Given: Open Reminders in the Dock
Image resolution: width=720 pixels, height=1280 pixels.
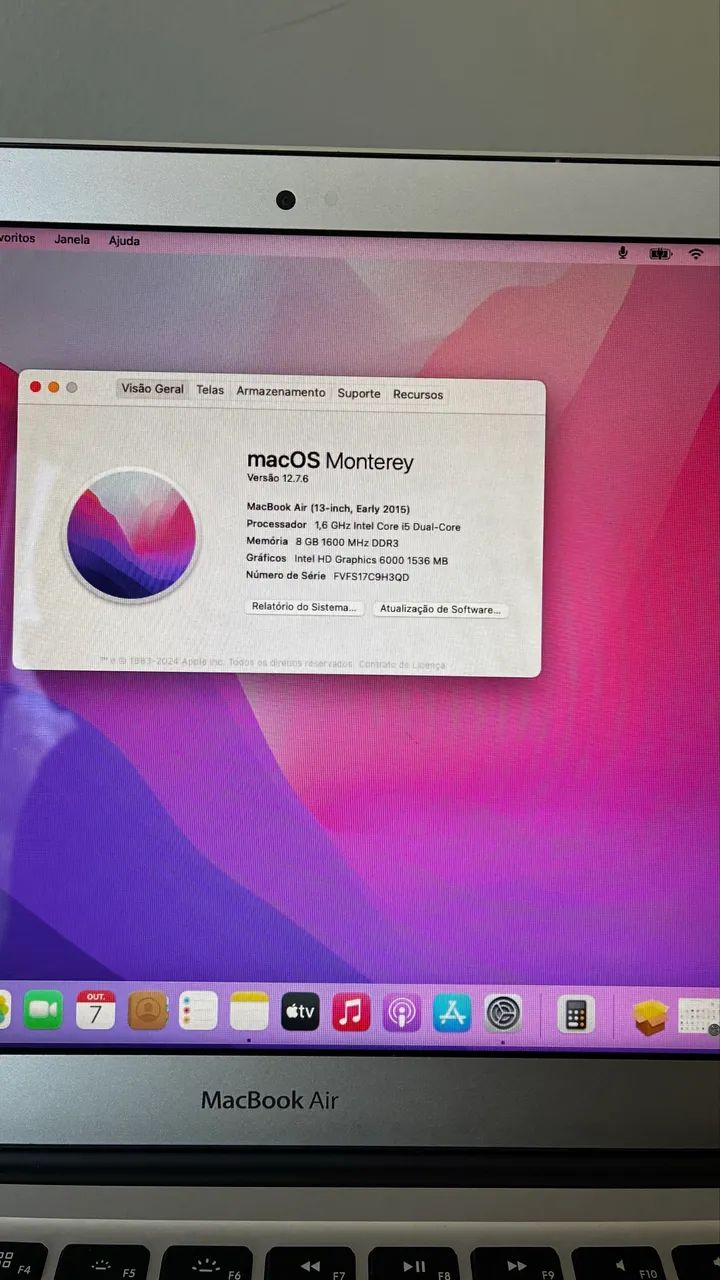Looking at the screenshot, I should (198, 1012).
